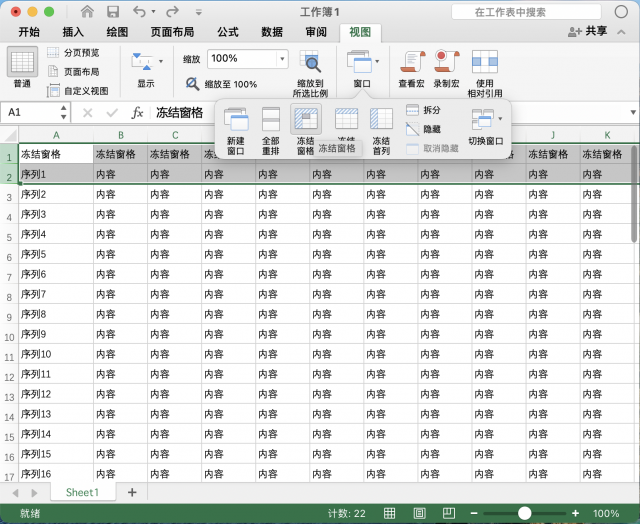Open the undo history dropdown arrow
The image size is (640, 524).
tap(153, 12)
